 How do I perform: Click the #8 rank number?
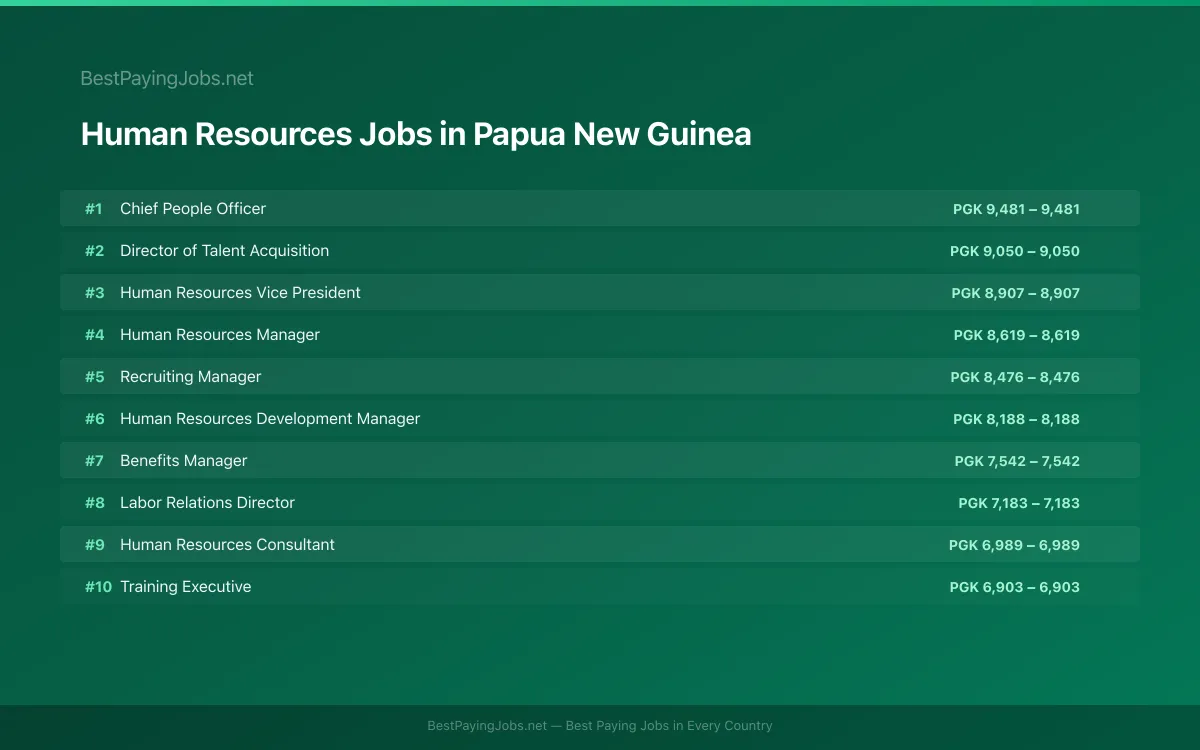click(x=94, y=503)
